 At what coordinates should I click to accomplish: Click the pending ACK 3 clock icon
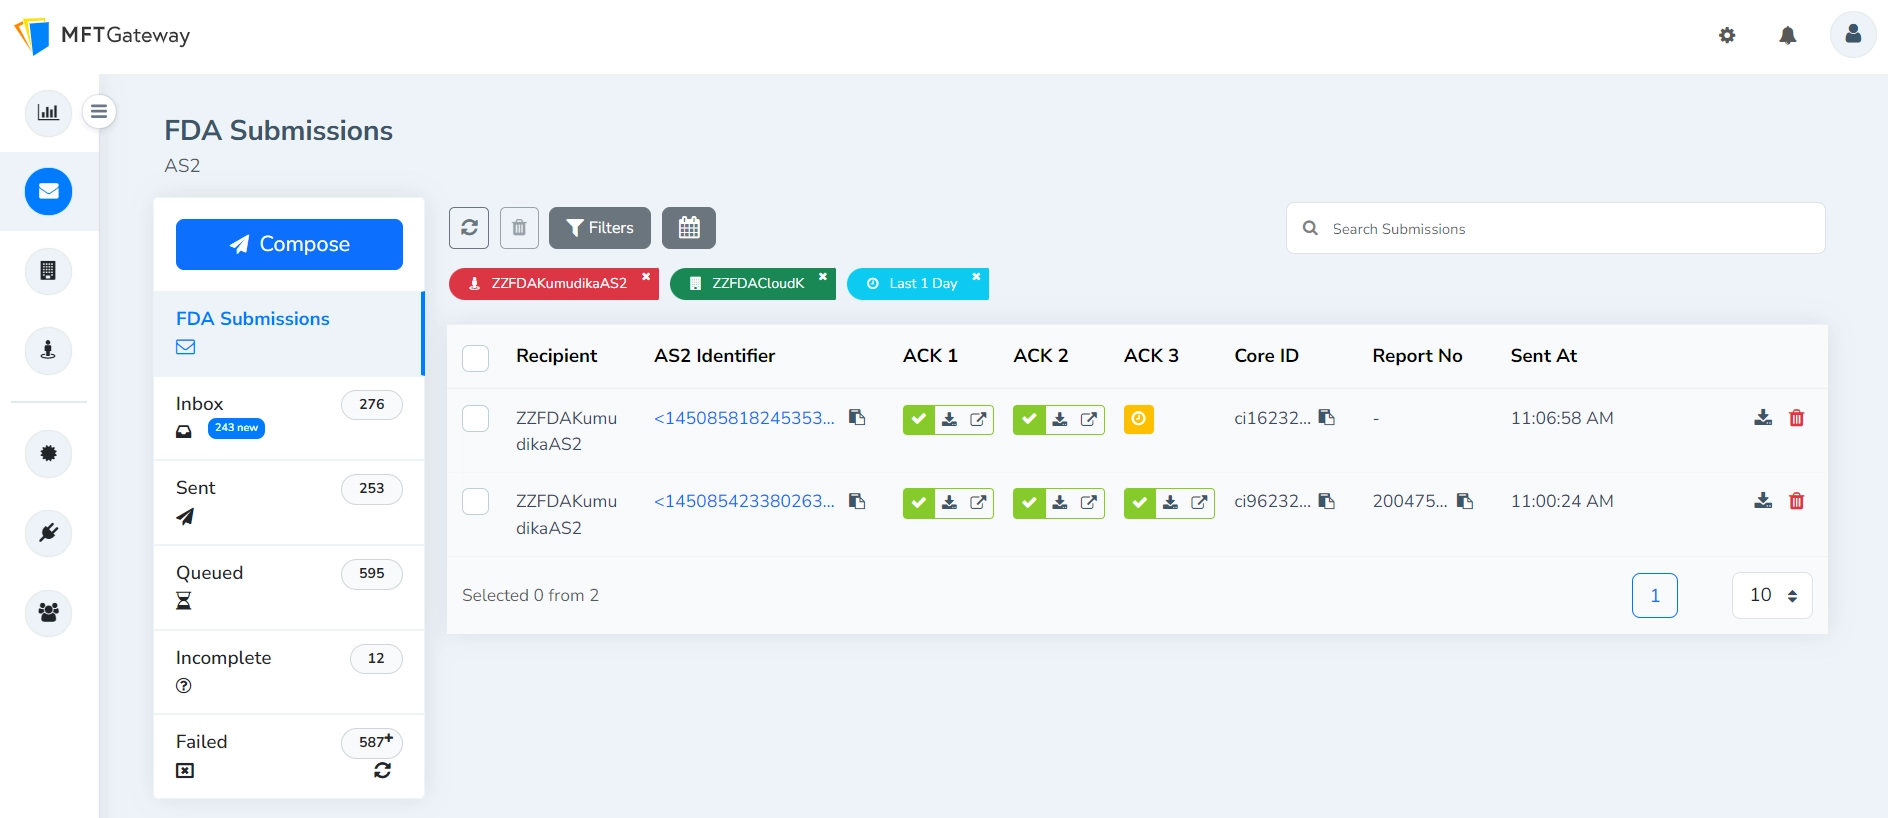pyautogui.click(x=1138, y=419)
